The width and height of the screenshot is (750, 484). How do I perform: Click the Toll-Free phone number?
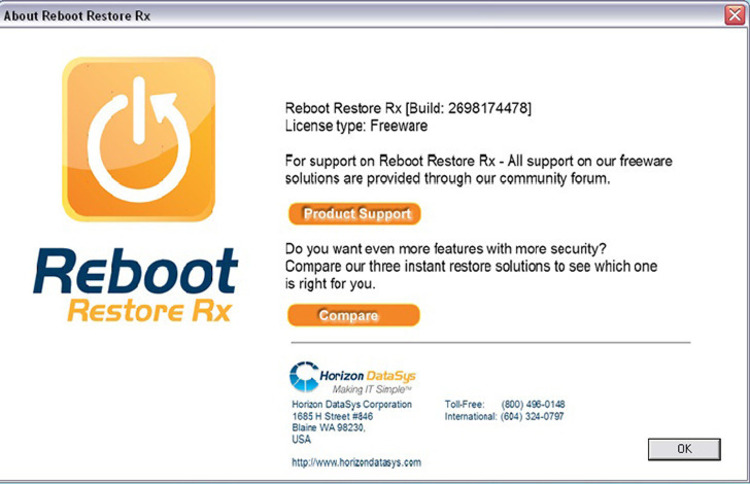tap(533, 404)
